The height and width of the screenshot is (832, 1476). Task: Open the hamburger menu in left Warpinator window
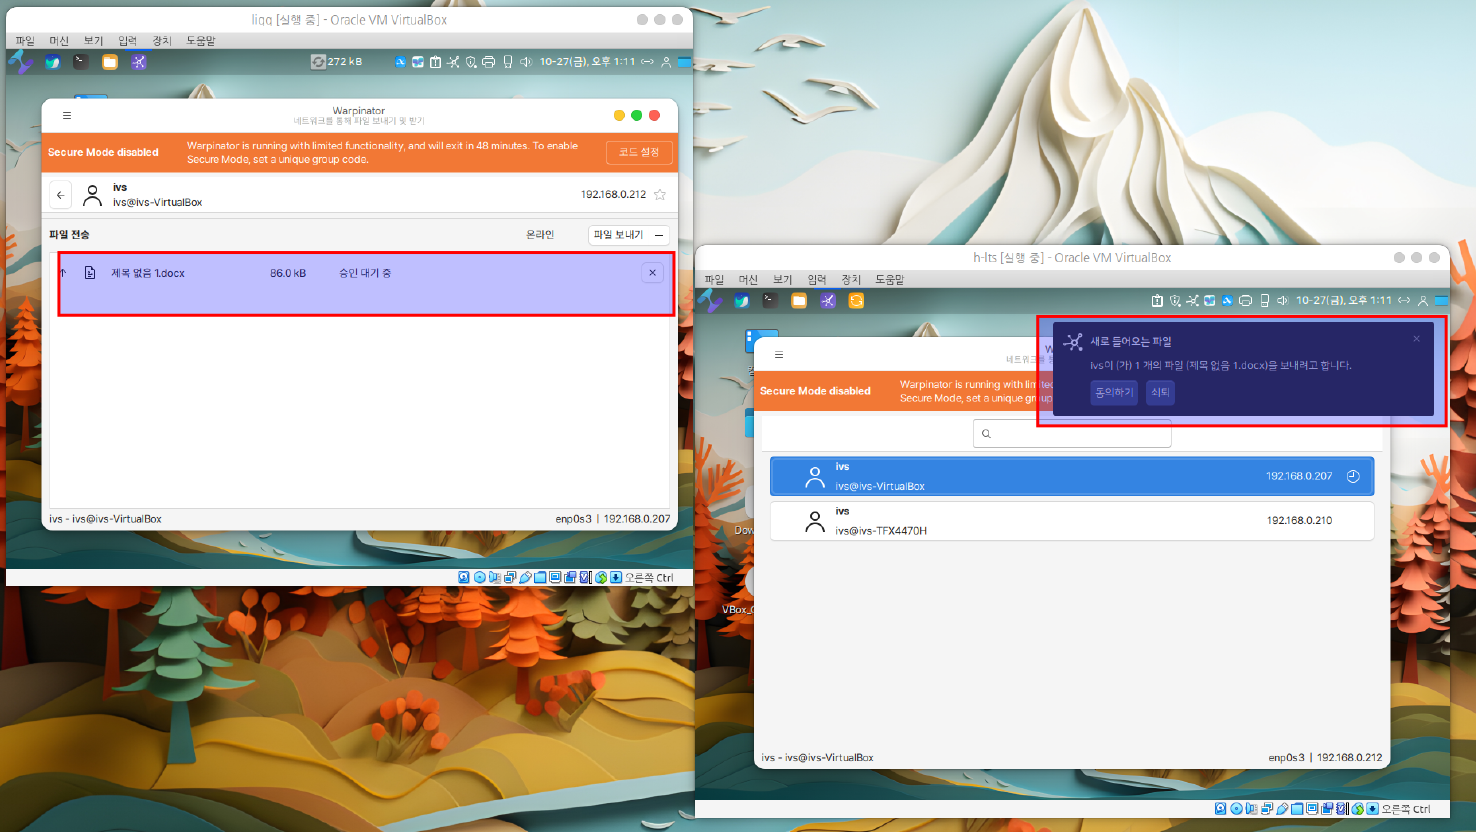point(67,115)
